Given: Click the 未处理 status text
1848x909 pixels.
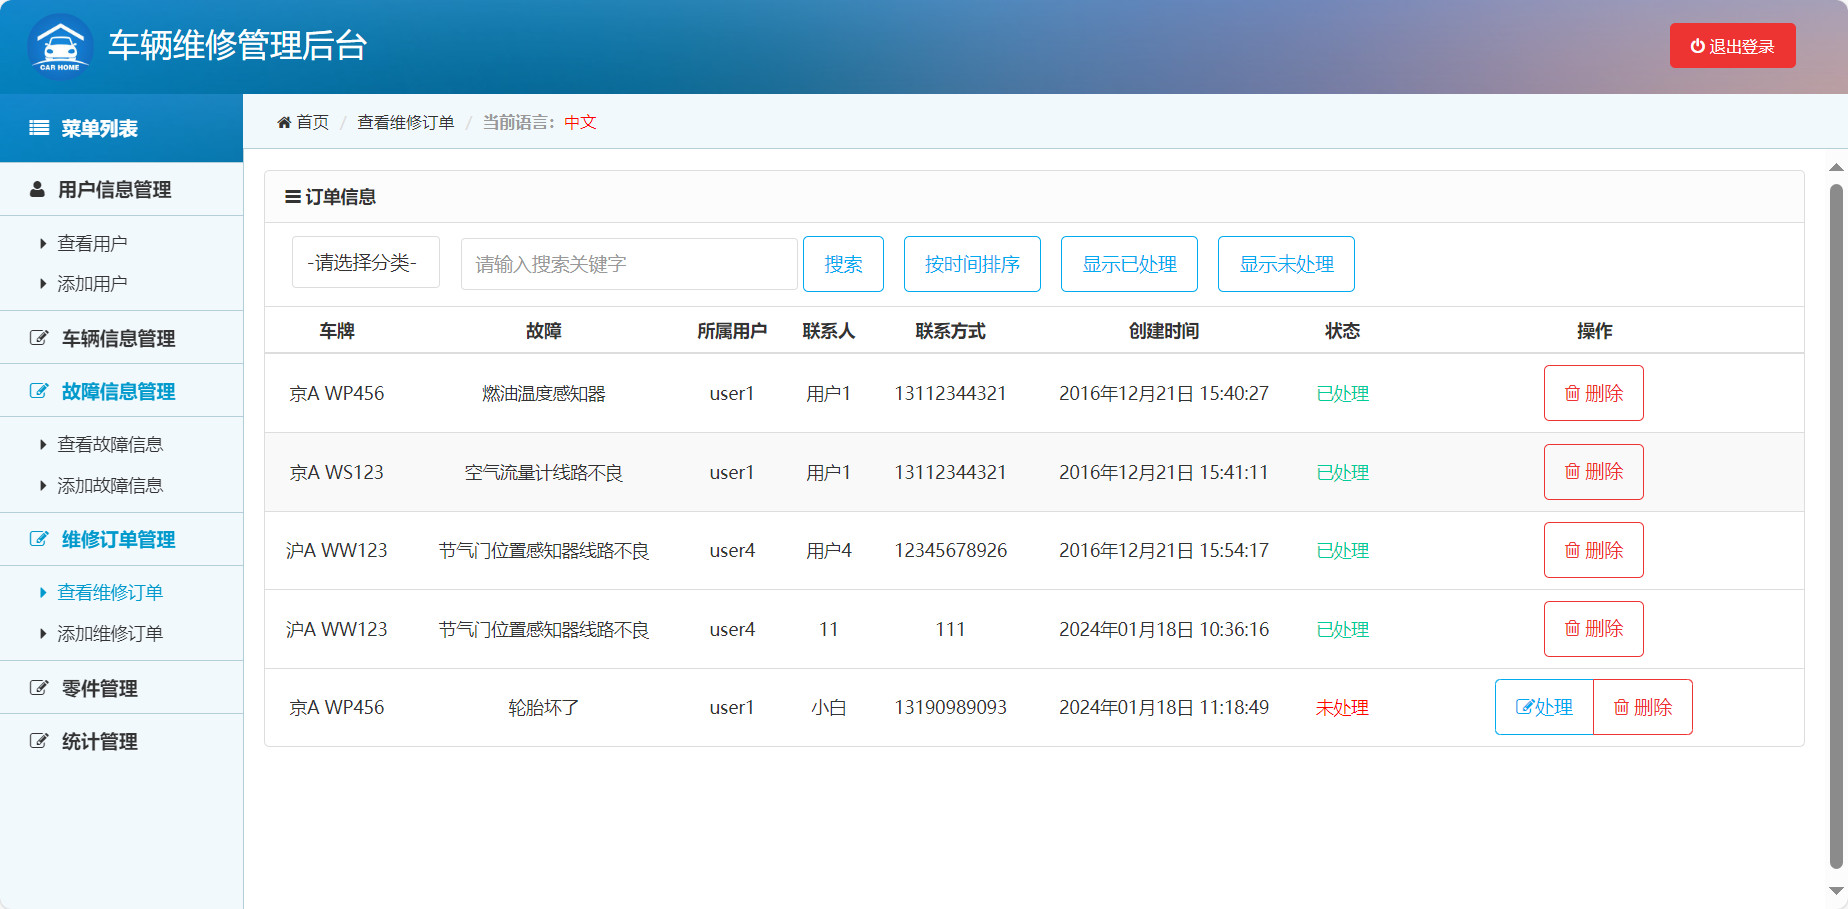Looking at the screenshot, I should point(1342,707).
